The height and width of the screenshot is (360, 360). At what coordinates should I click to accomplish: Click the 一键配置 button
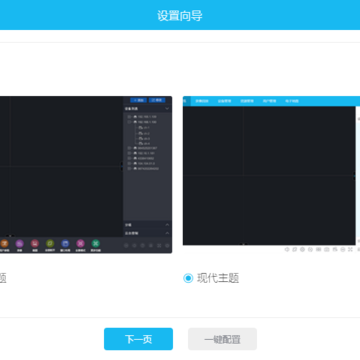point(222,339)
